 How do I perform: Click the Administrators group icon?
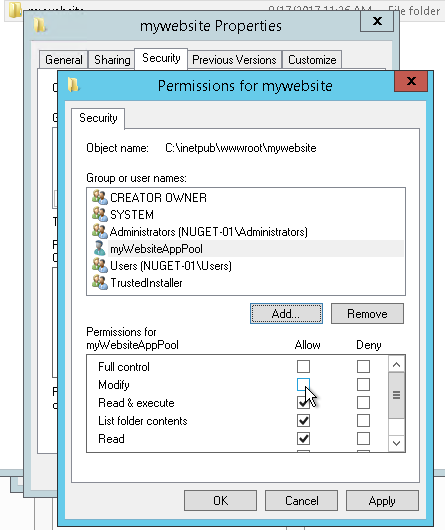(100, 232)
